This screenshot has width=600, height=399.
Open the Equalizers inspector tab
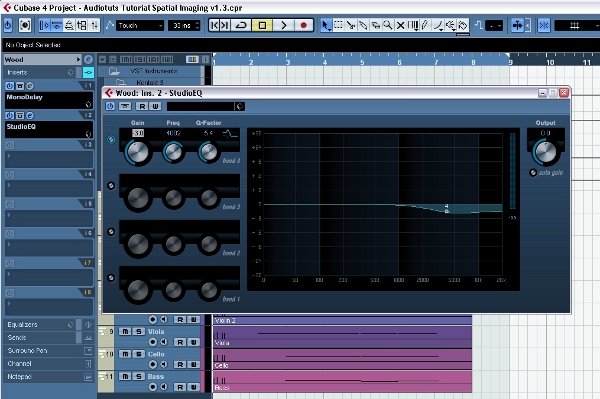click(22, 324)
